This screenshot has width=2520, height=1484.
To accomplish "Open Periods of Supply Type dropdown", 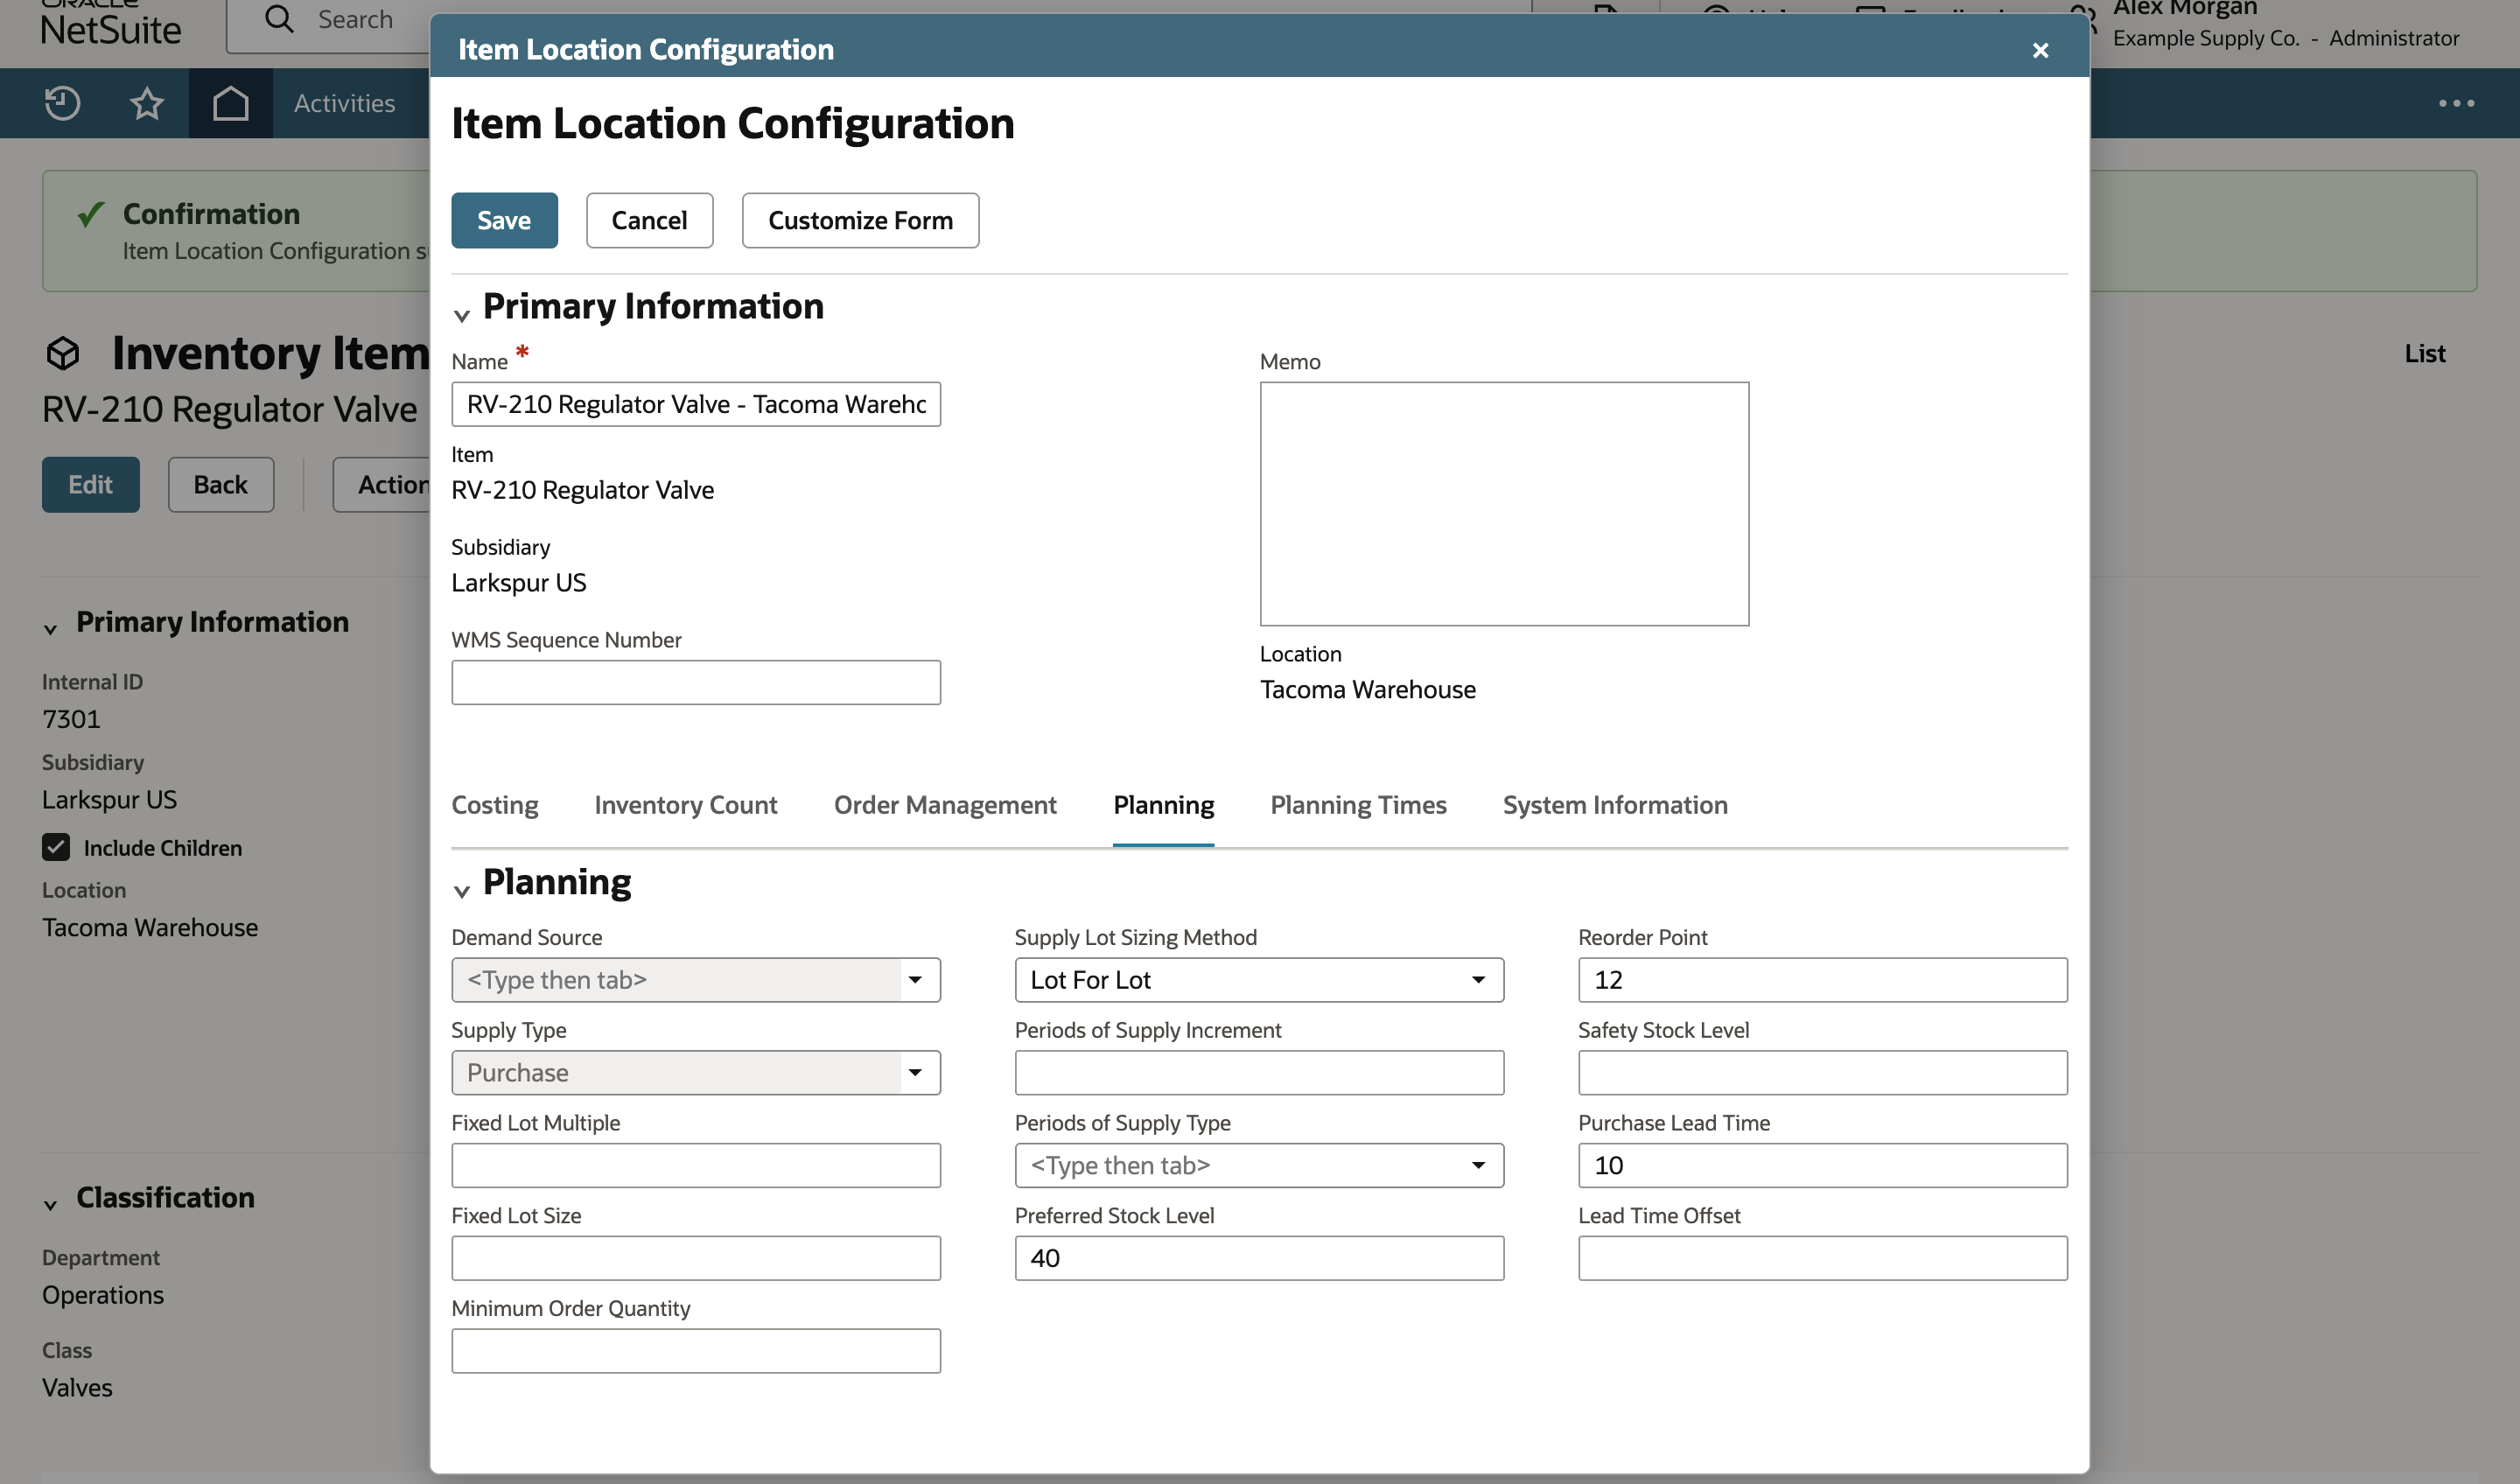I will [x=1478, y=1165].
